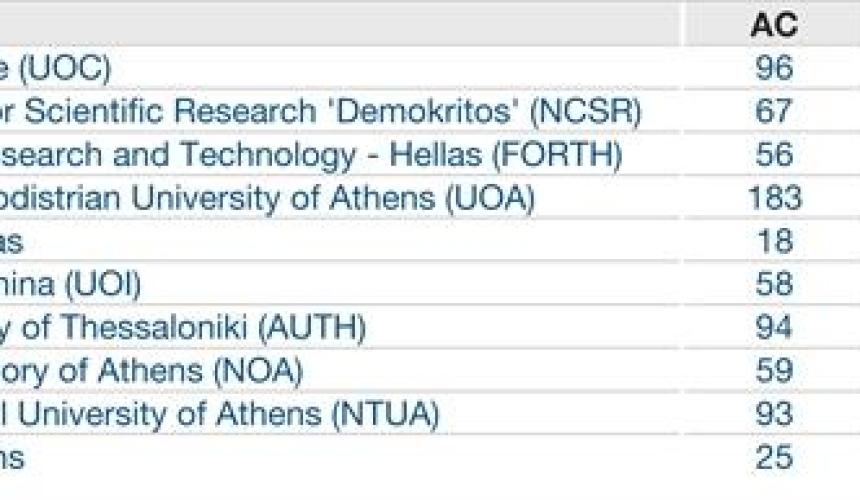Click the AC column header
860x500 pixels.
tap(774, 25)
